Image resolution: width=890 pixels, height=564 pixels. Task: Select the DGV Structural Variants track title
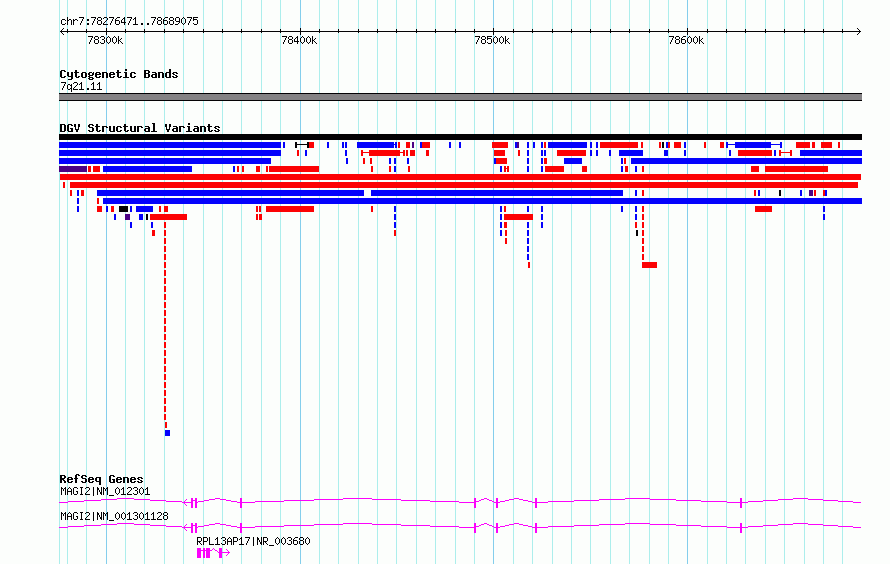tap(140, 128)
